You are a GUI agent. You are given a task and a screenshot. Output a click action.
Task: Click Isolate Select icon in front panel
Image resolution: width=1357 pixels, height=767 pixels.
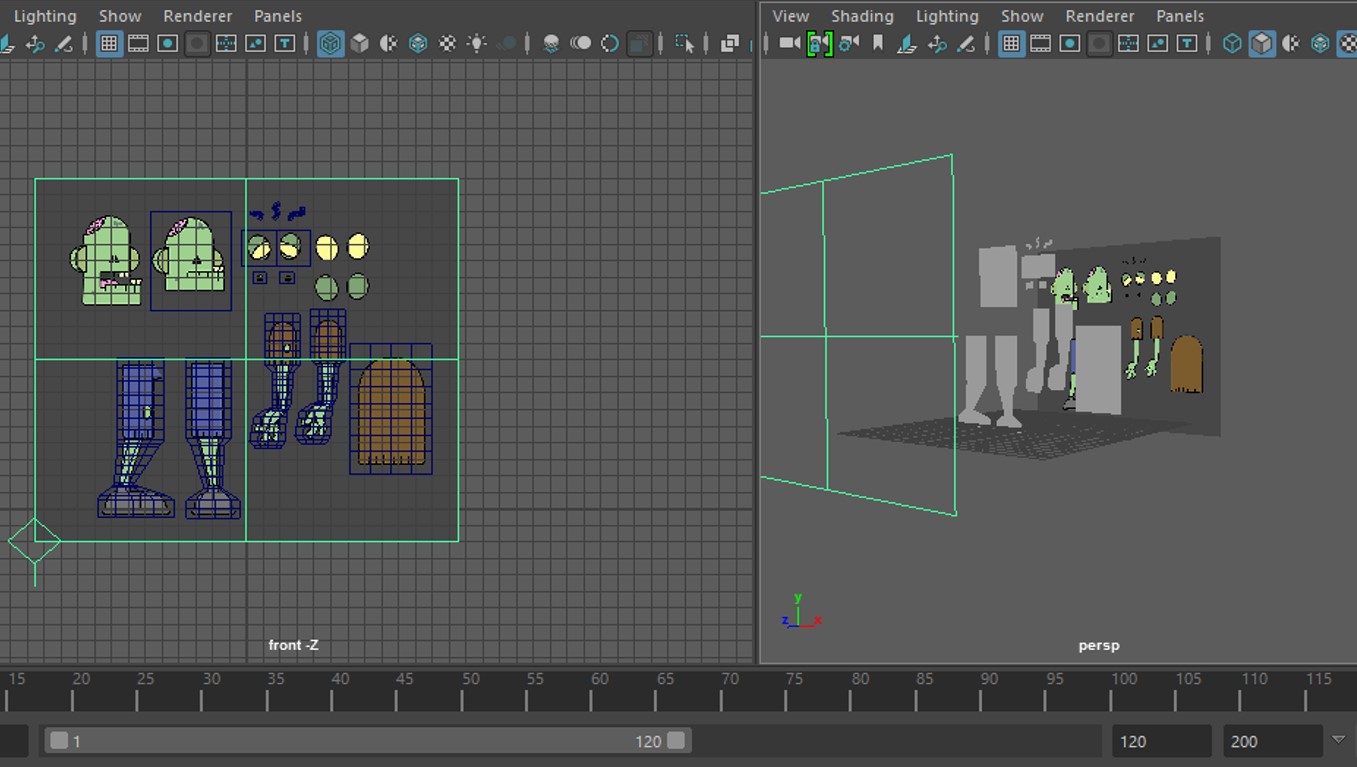[684, 44]
